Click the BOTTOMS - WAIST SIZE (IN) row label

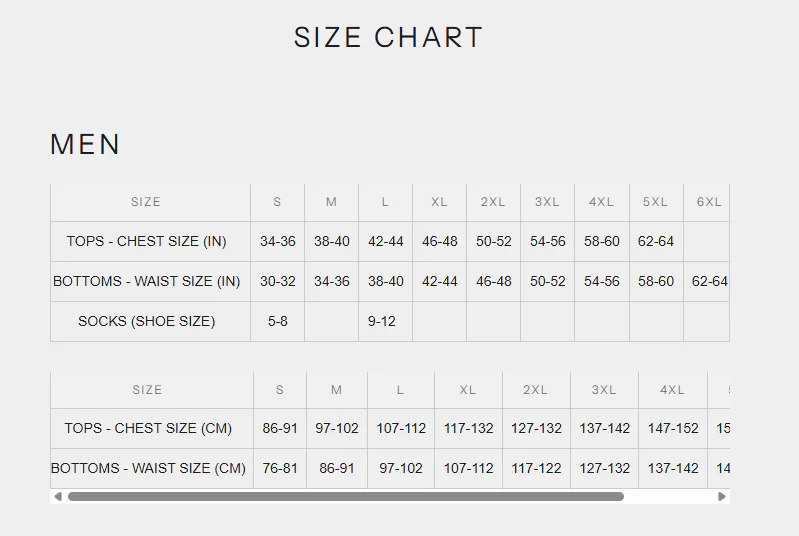[147, 281]
